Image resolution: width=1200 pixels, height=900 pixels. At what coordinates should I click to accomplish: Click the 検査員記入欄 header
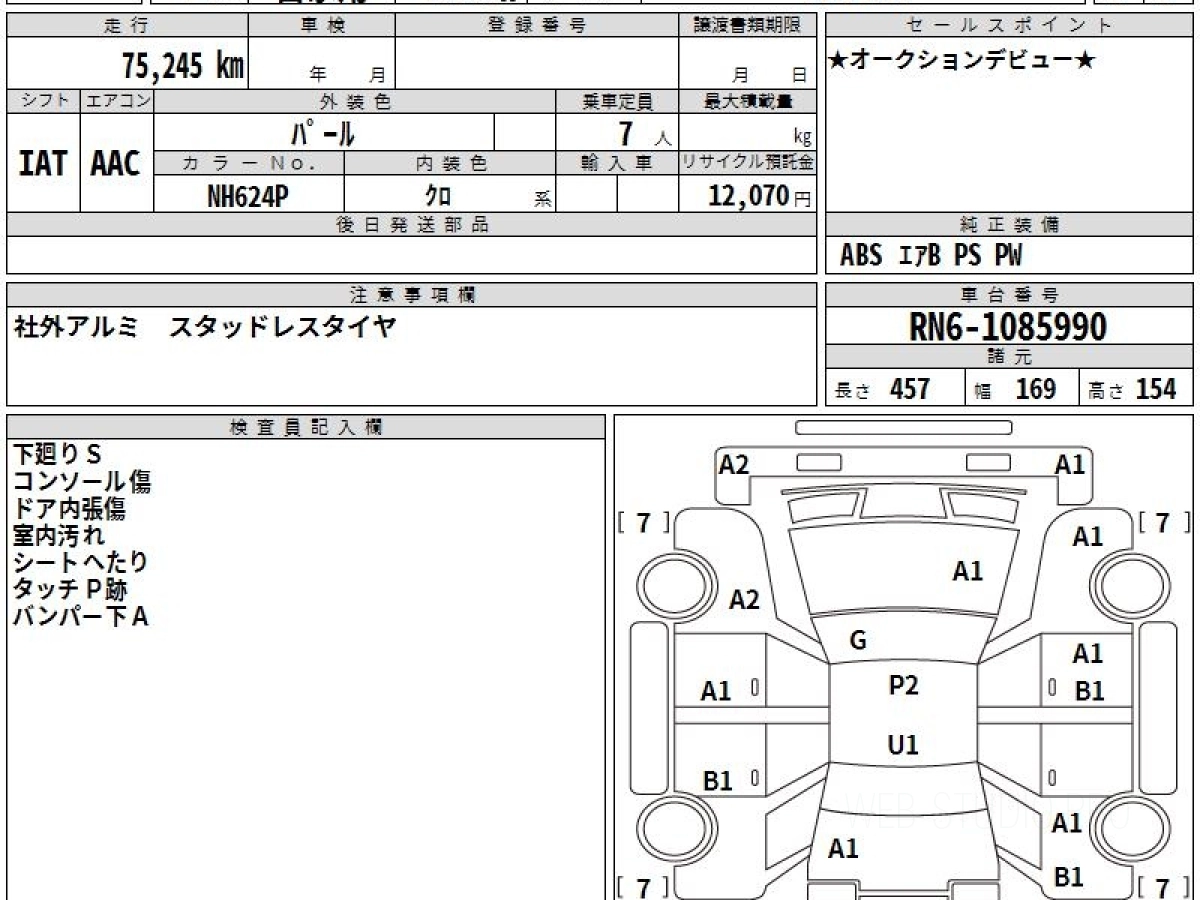tap(306, 427)
